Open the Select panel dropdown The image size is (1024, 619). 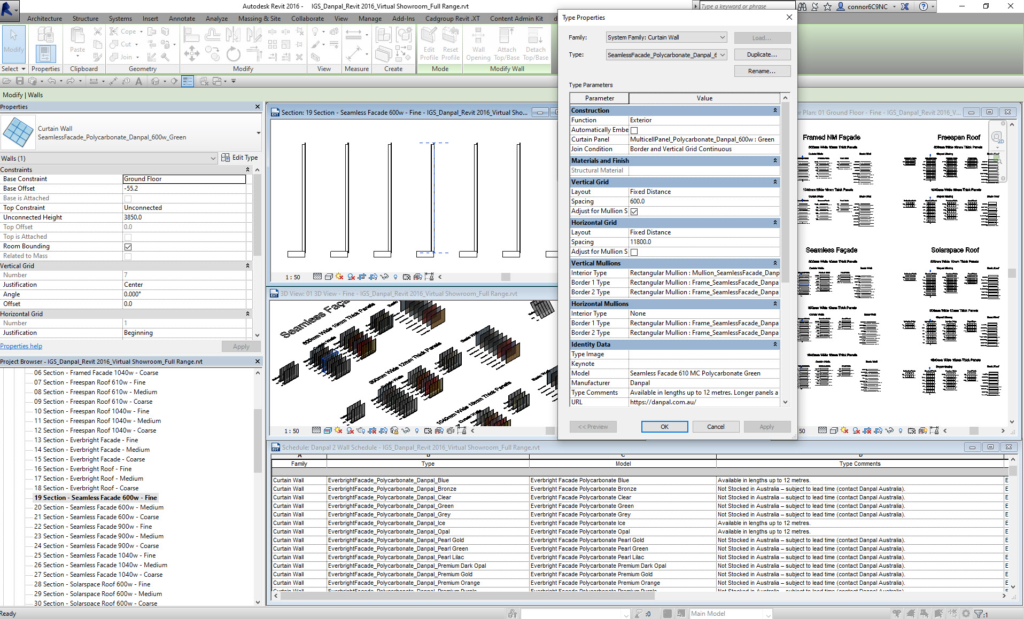coord(13,69)
